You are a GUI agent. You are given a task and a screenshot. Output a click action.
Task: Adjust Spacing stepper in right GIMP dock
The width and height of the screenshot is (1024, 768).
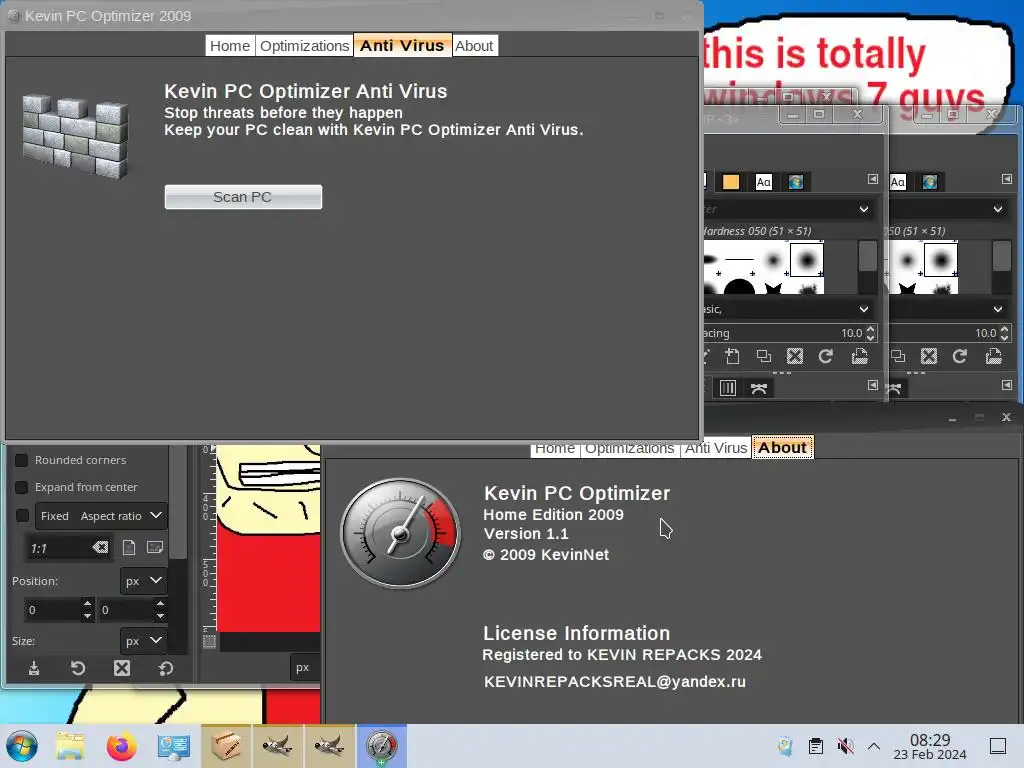pos(1004,333)
